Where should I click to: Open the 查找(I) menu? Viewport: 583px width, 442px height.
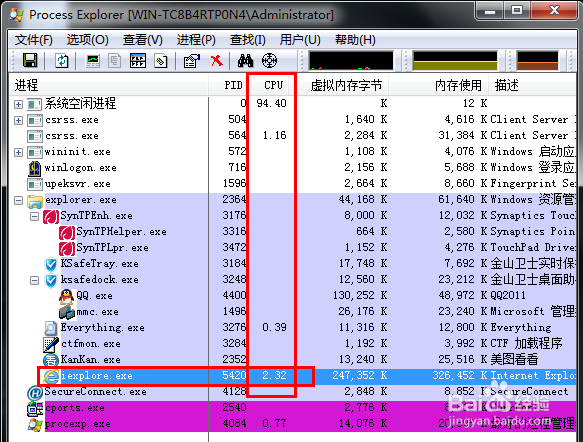[248, 40]
